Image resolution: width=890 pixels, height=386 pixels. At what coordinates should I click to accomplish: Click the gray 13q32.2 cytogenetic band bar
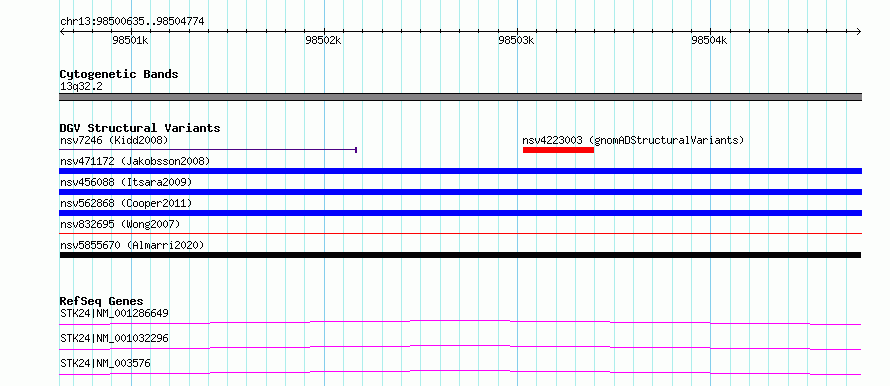[461, 97]
